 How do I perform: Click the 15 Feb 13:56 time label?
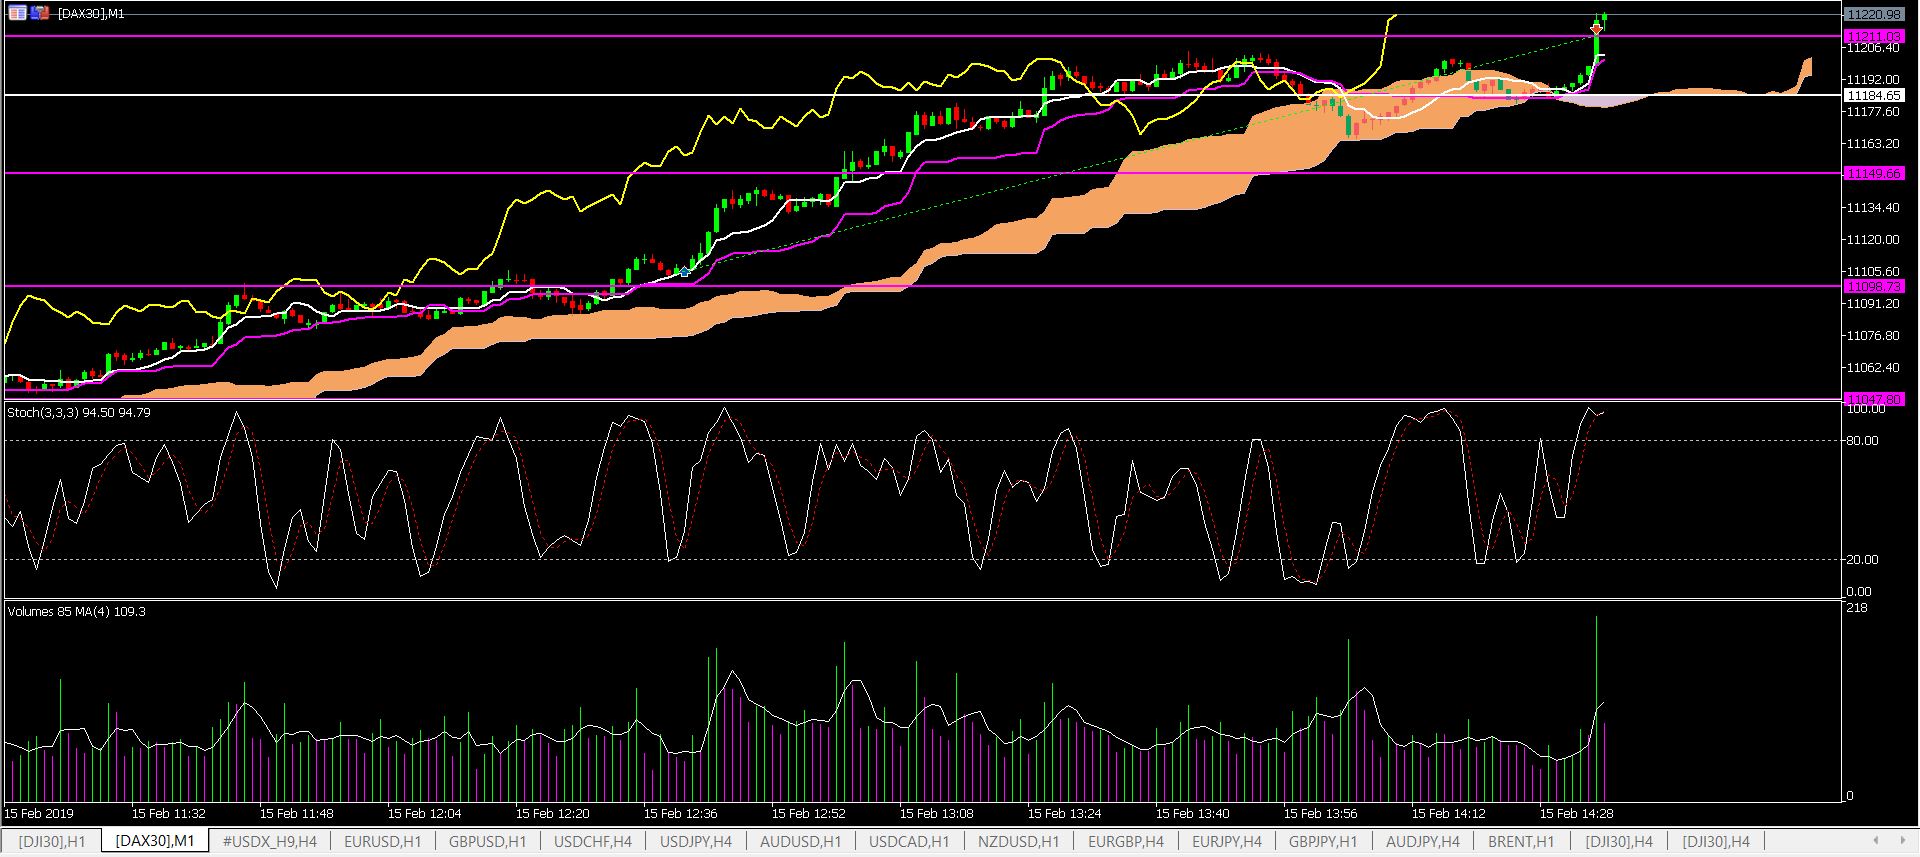point(1321,814)
